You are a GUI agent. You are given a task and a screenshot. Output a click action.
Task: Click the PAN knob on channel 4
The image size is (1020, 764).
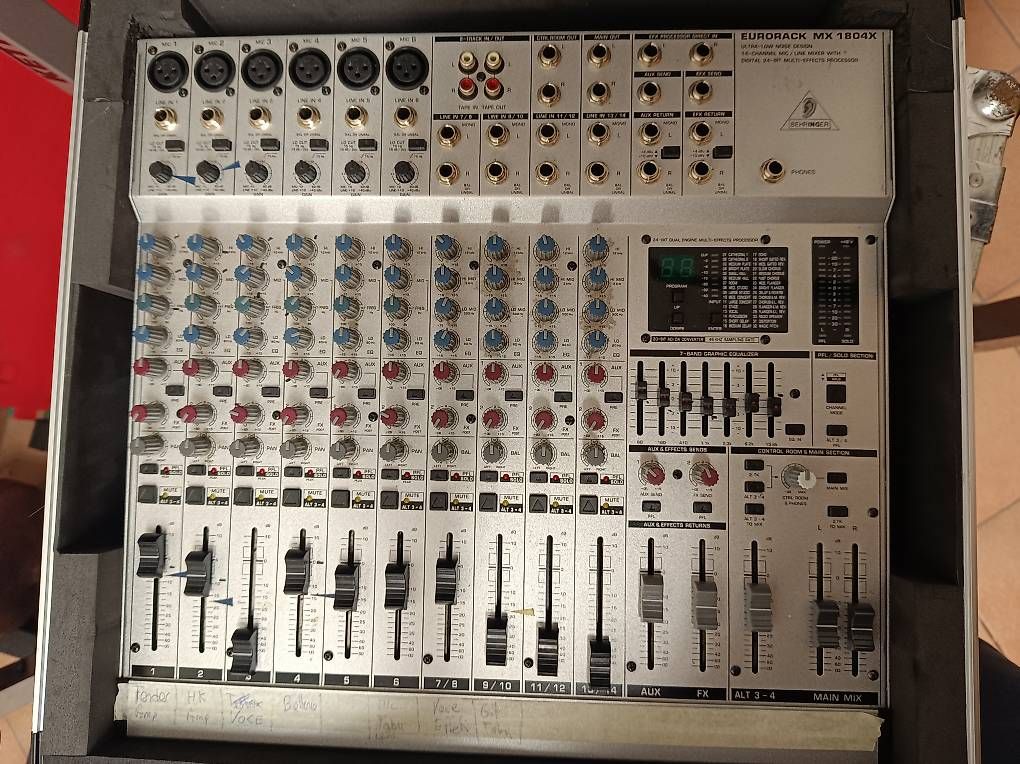click(x=295, y=447)
